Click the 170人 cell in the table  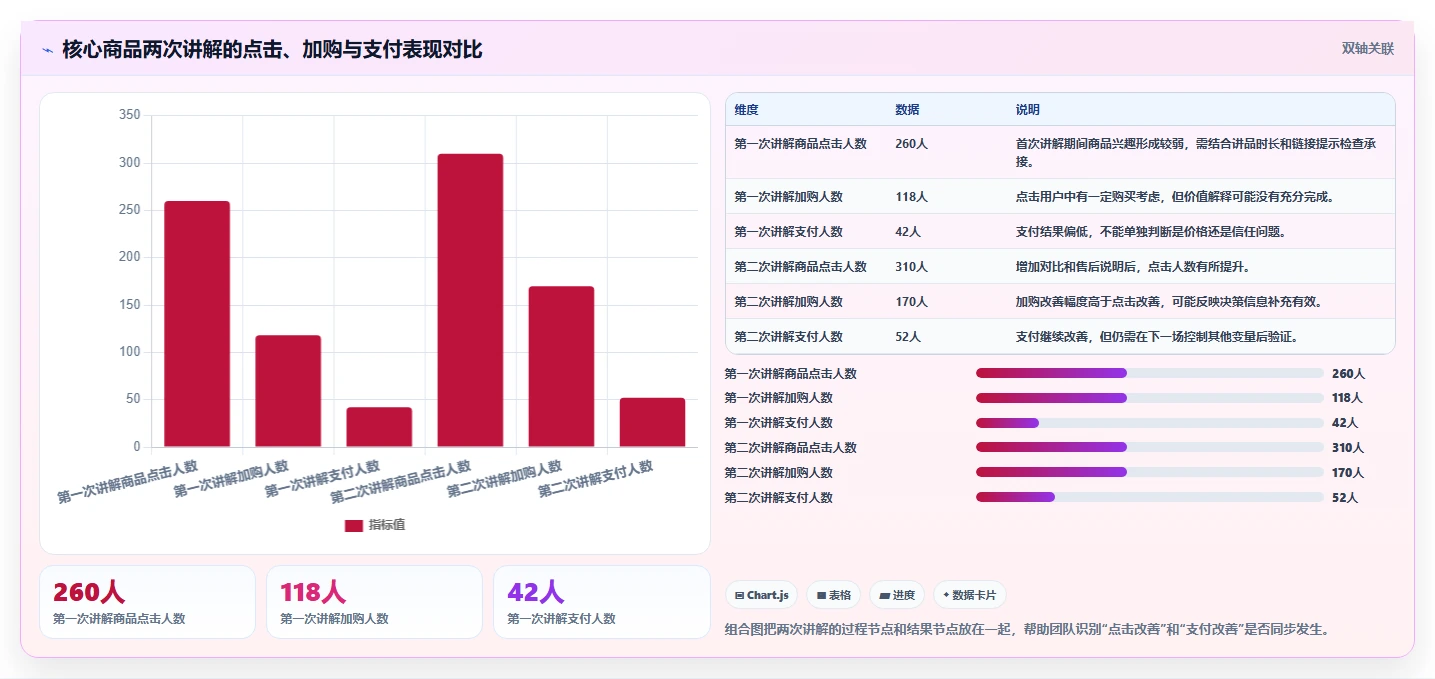(911, 302)
